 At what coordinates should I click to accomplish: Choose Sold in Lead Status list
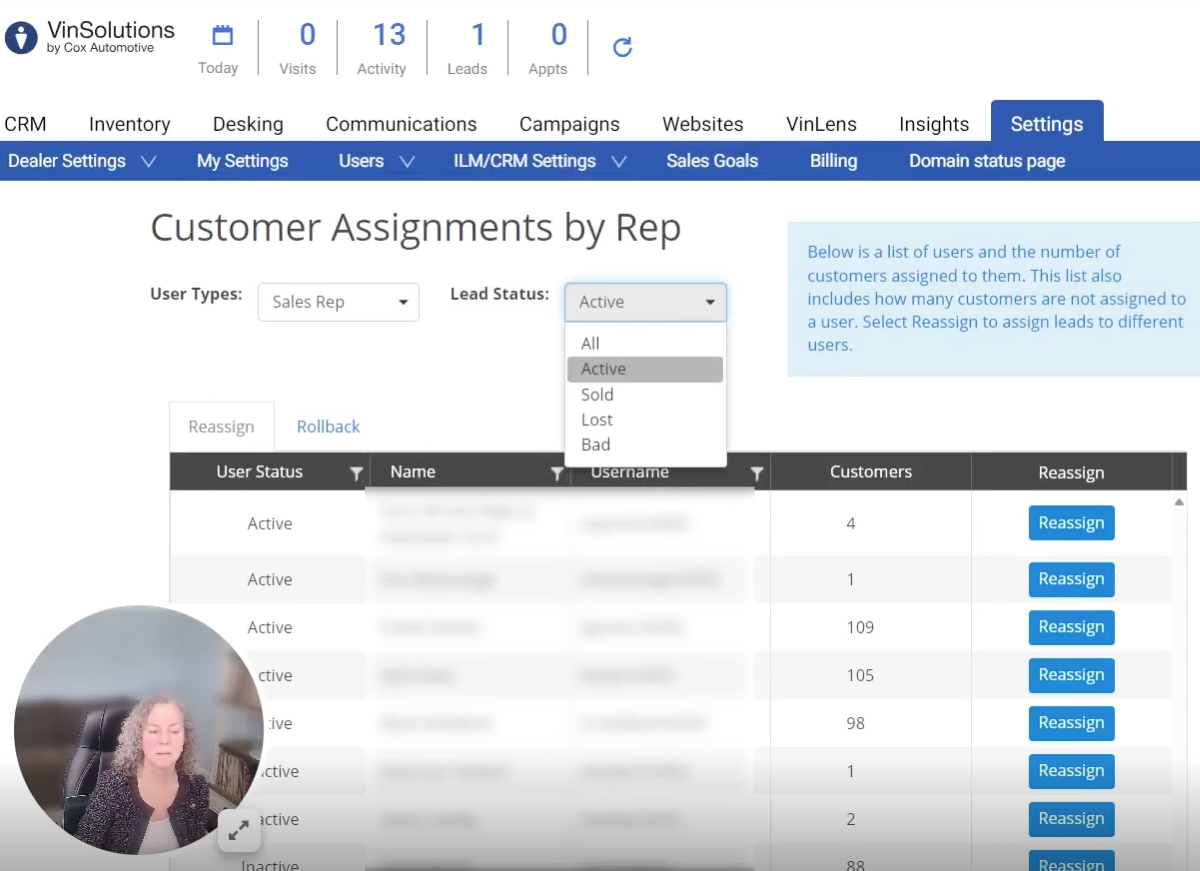(x=645, y=394)
